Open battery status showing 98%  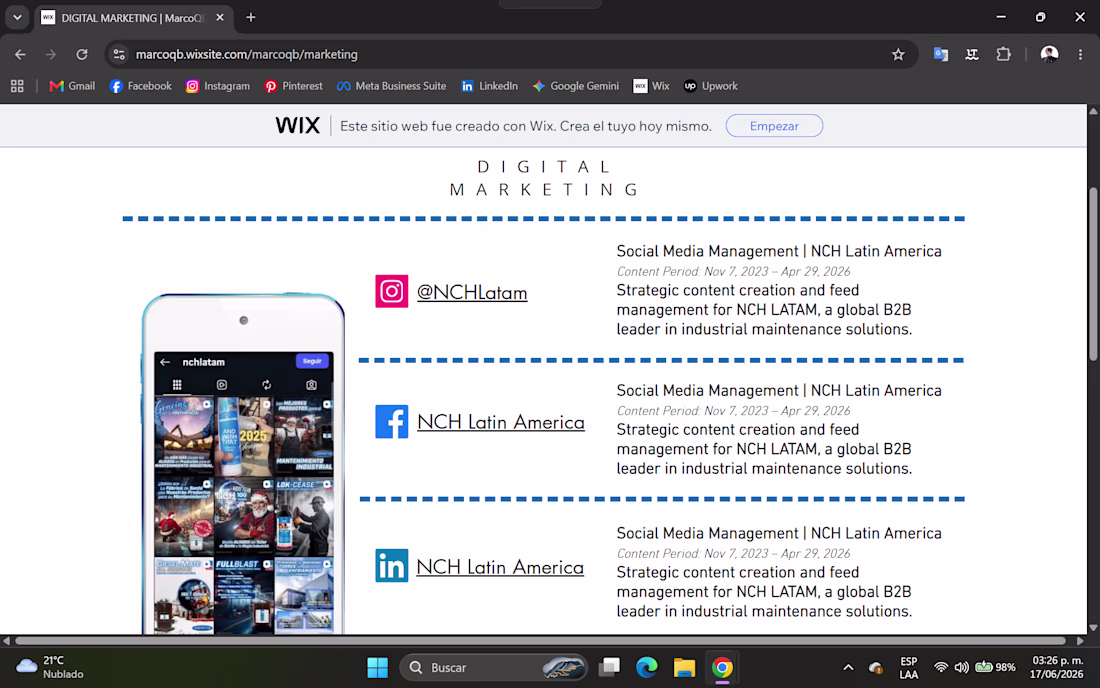995,668
